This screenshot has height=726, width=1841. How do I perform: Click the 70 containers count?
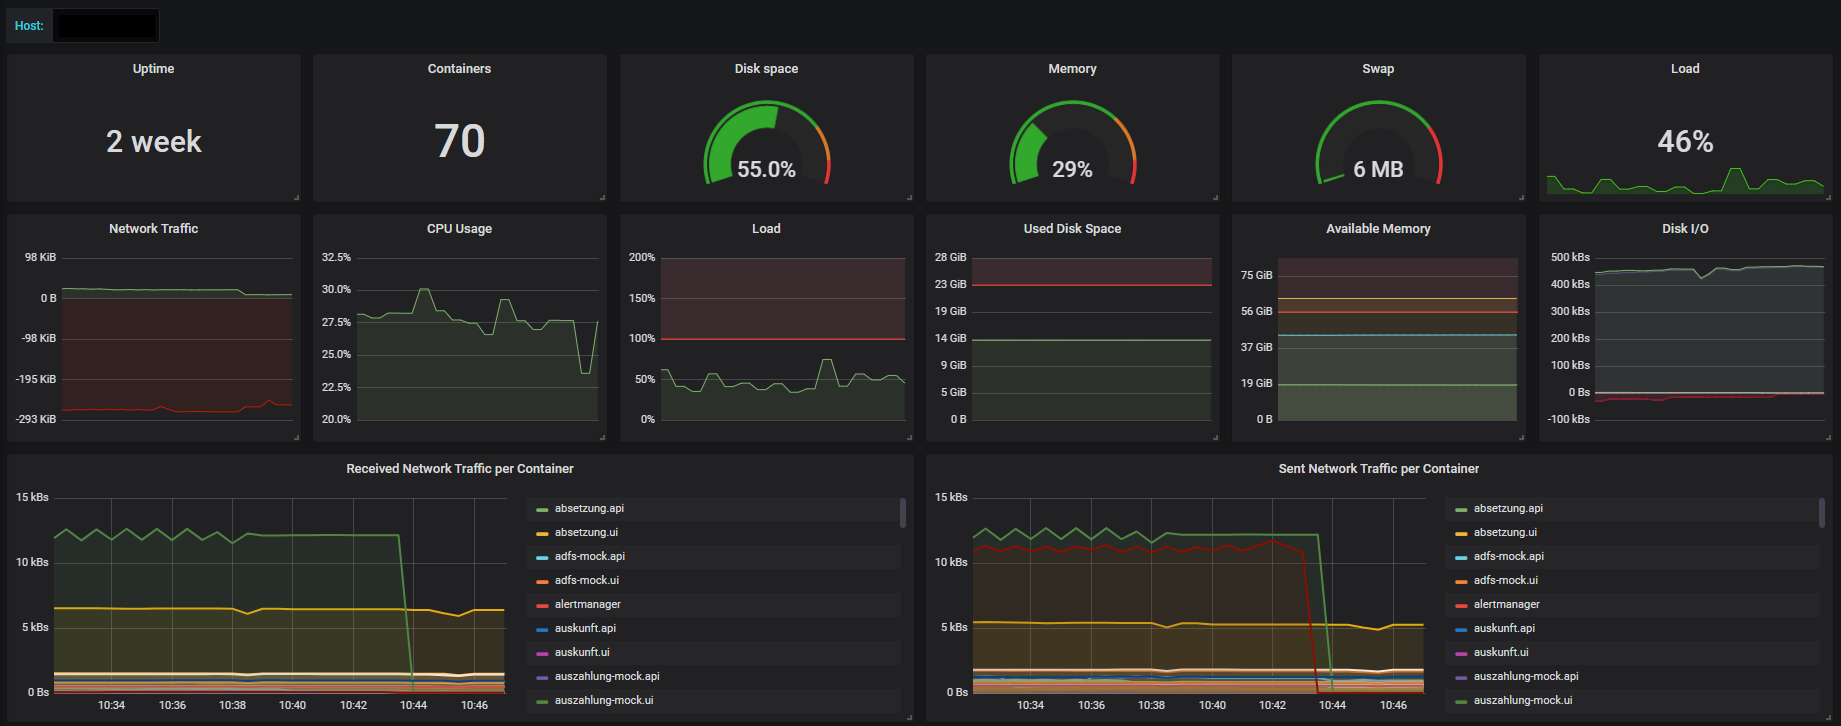point(459,141)
